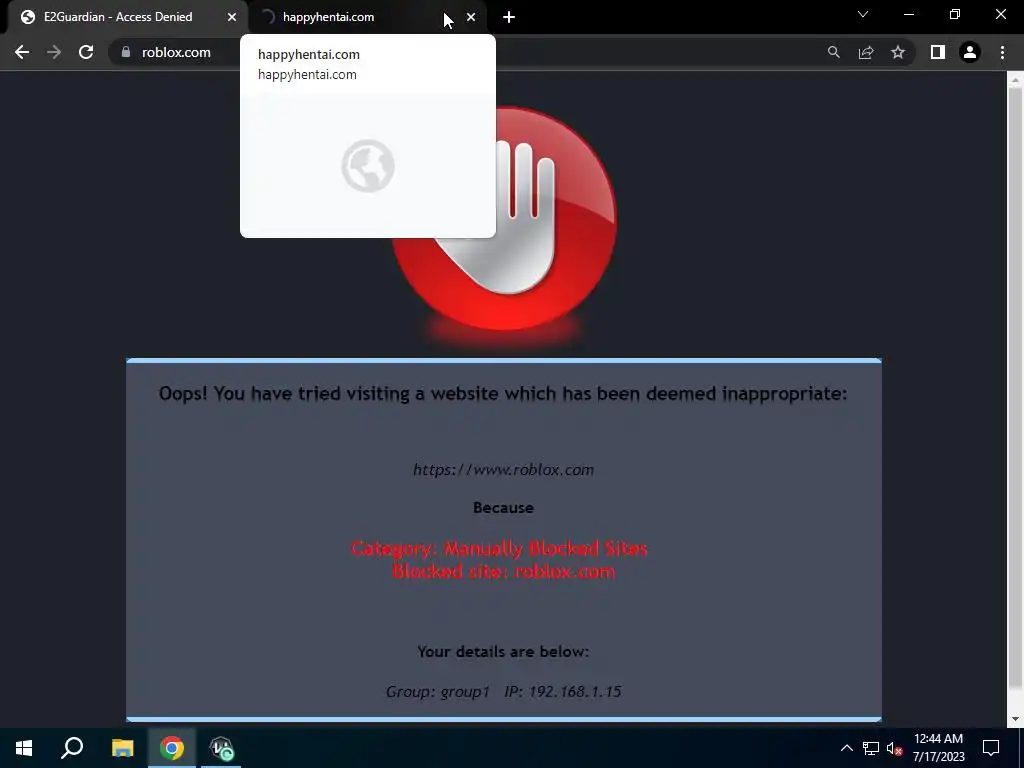Restore down the Chrome window

coord(955,14)
